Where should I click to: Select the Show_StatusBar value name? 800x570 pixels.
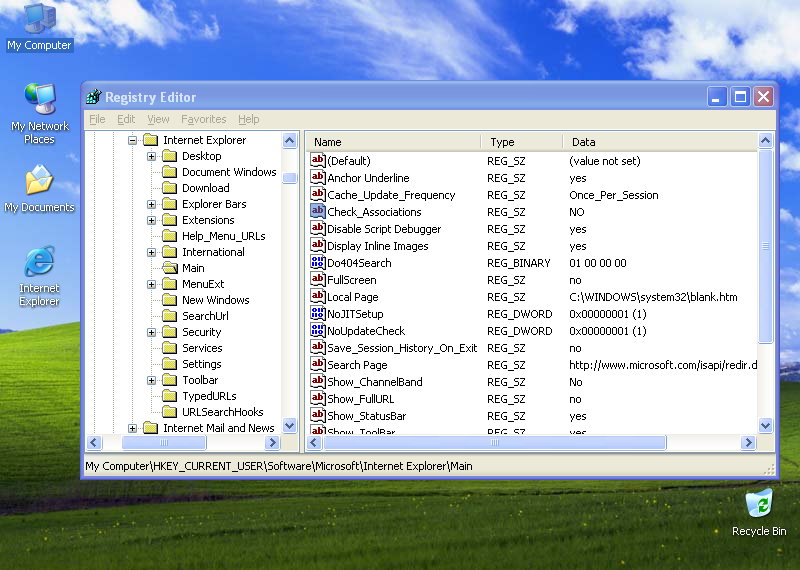(366, 416)
